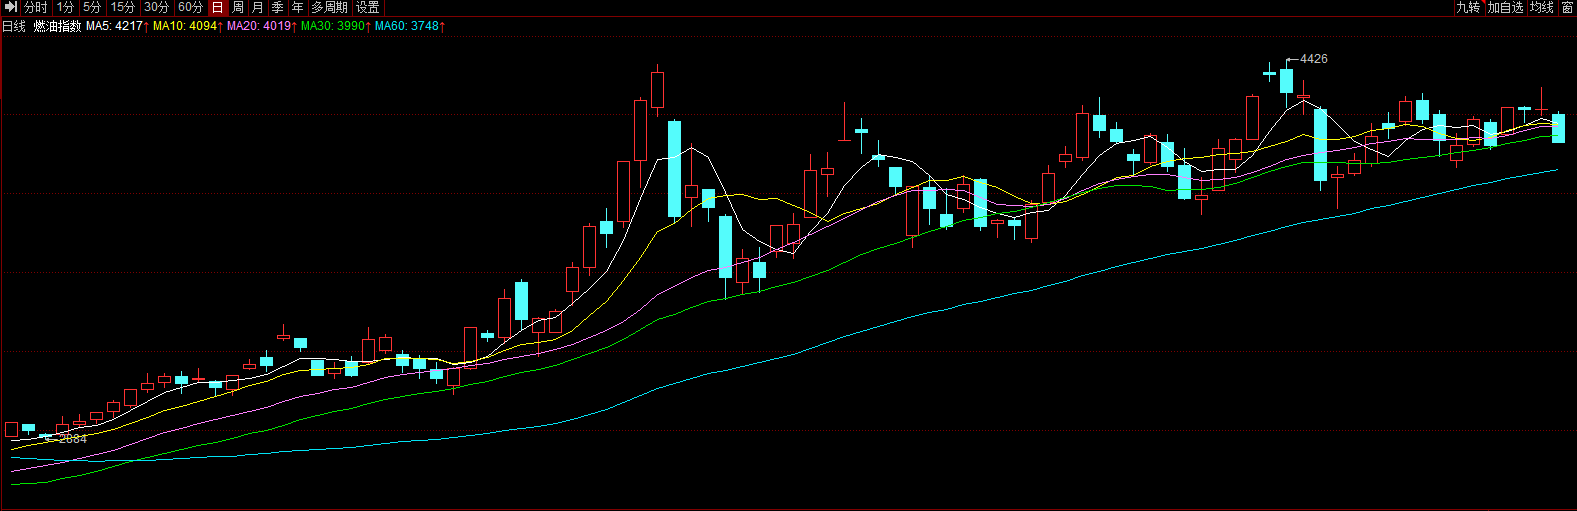Click the MA5: 4217 indicator label

[x=118, y=26]
